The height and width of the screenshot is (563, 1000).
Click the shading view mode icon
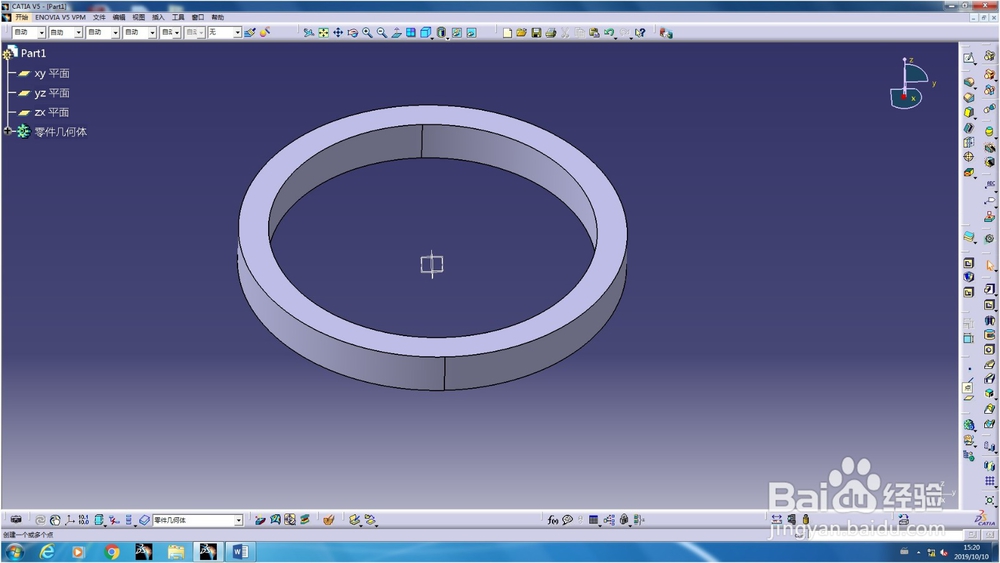441,33
